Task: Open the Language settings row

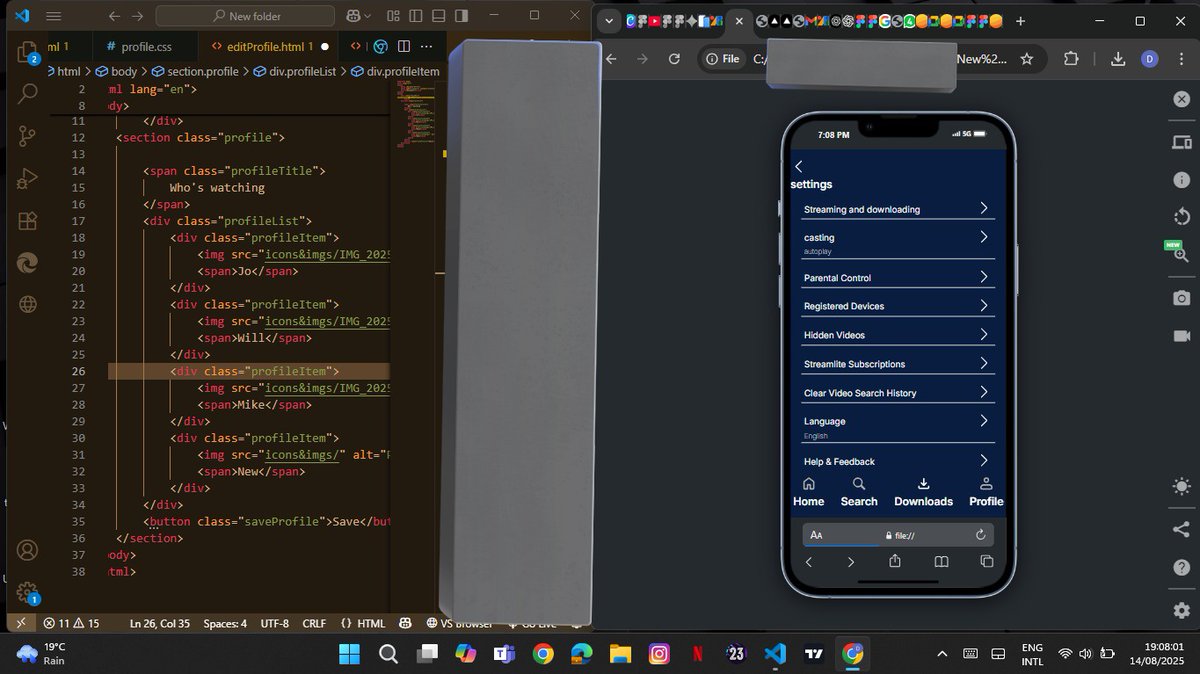Action: coord(898,426)
